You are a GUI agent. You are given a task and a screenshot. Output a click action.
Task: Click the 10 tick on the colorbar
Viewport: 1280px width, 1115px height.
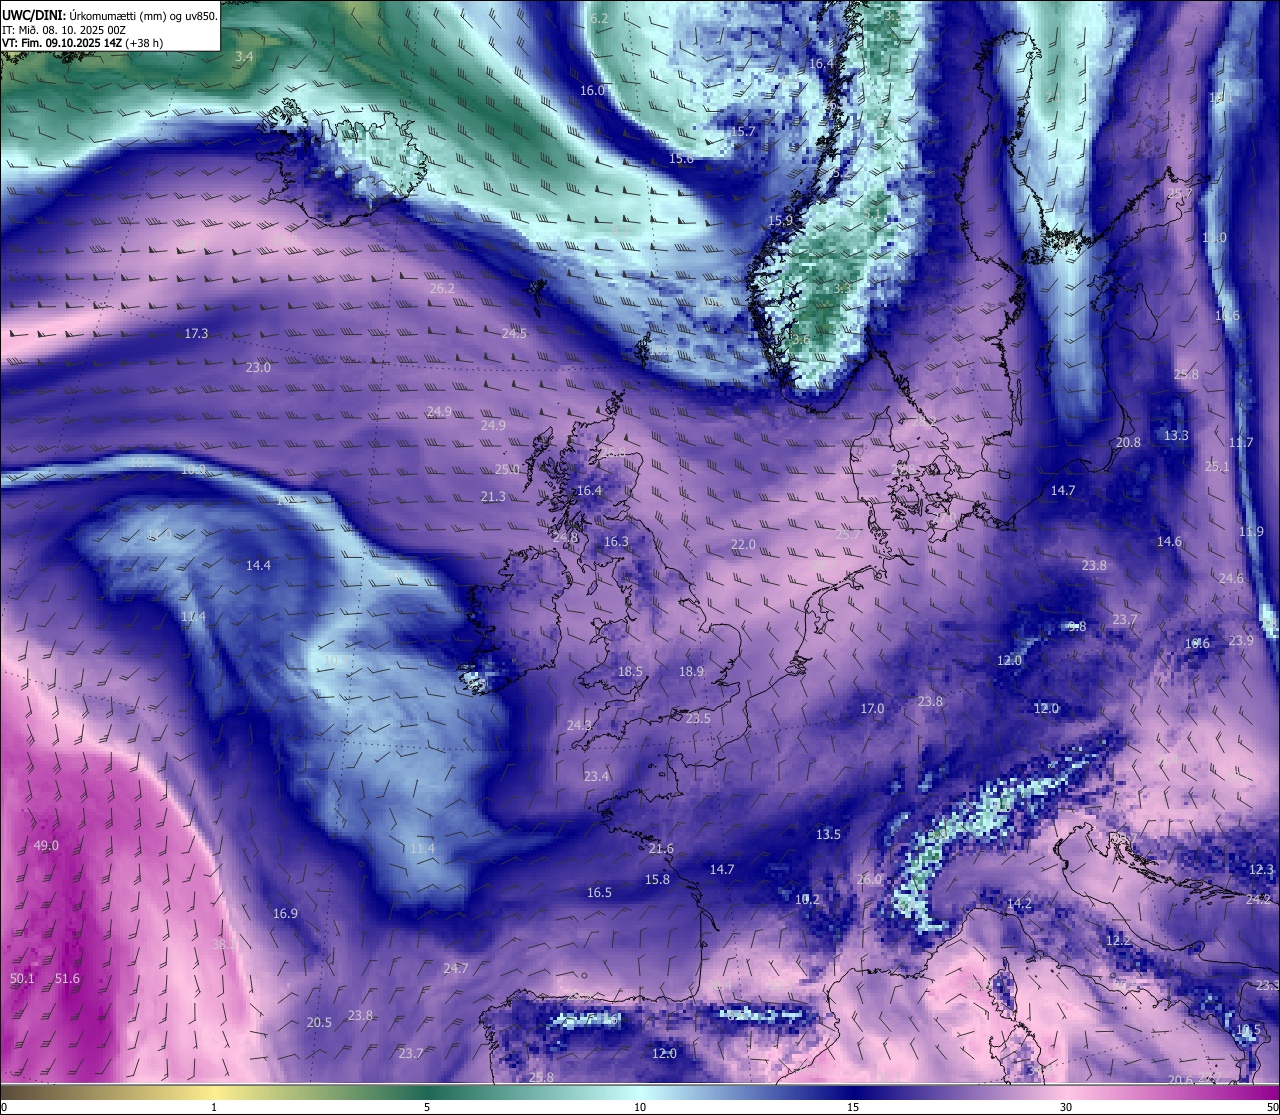click(x=640, y=1107)
